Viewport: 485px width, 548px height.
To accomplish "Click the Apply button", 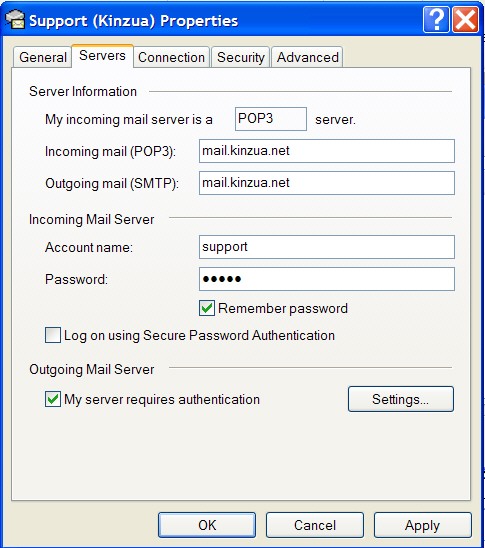I will [x=423, y=525].
